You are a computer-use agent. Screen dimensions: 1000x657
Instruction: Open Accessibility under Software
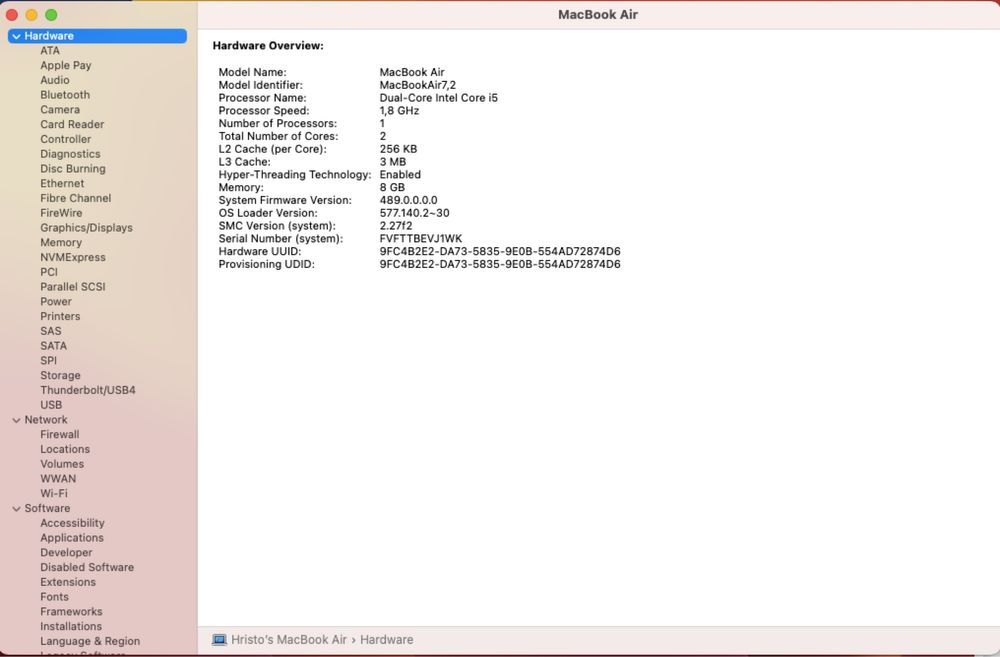click(72, 523)
